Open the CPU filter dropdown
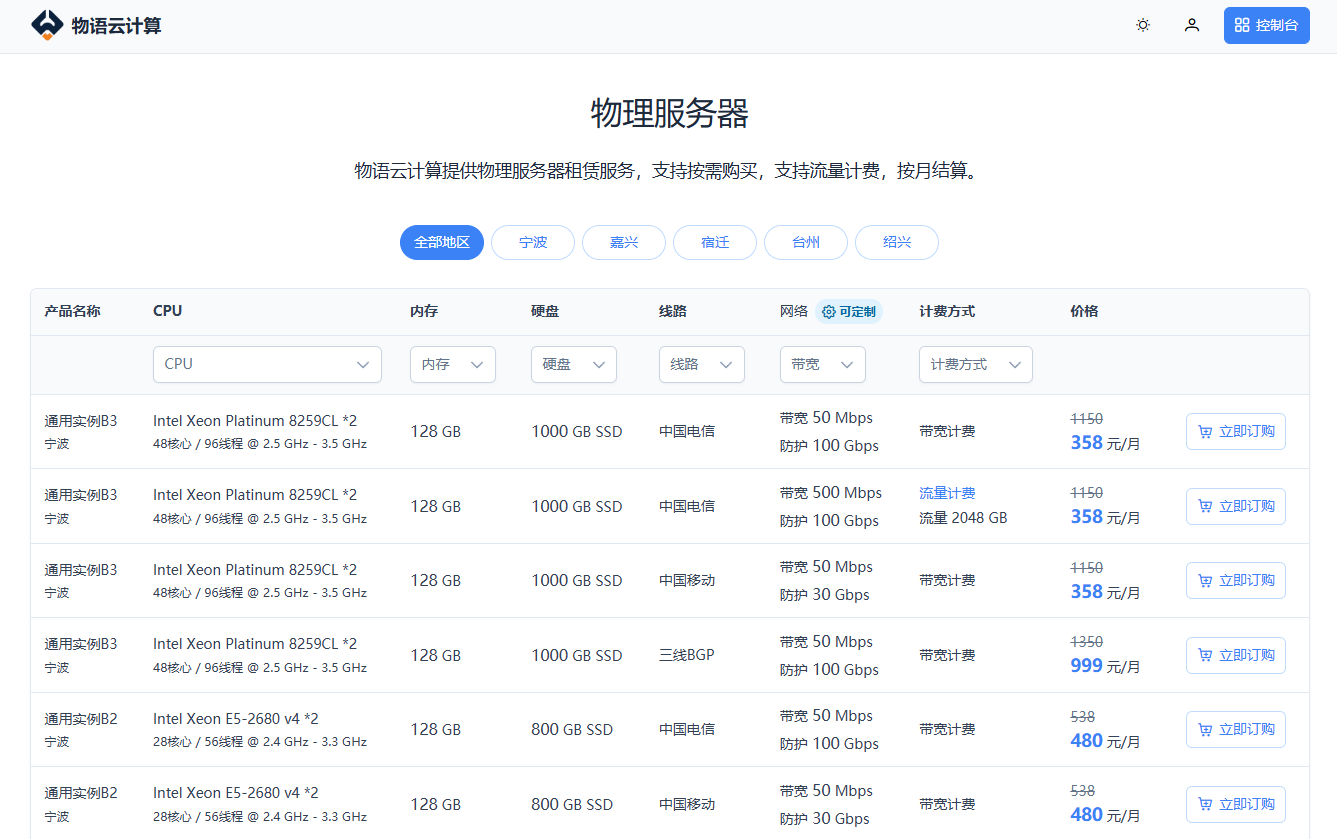Viewport: 1337px width, 839px height. point(267,364)
